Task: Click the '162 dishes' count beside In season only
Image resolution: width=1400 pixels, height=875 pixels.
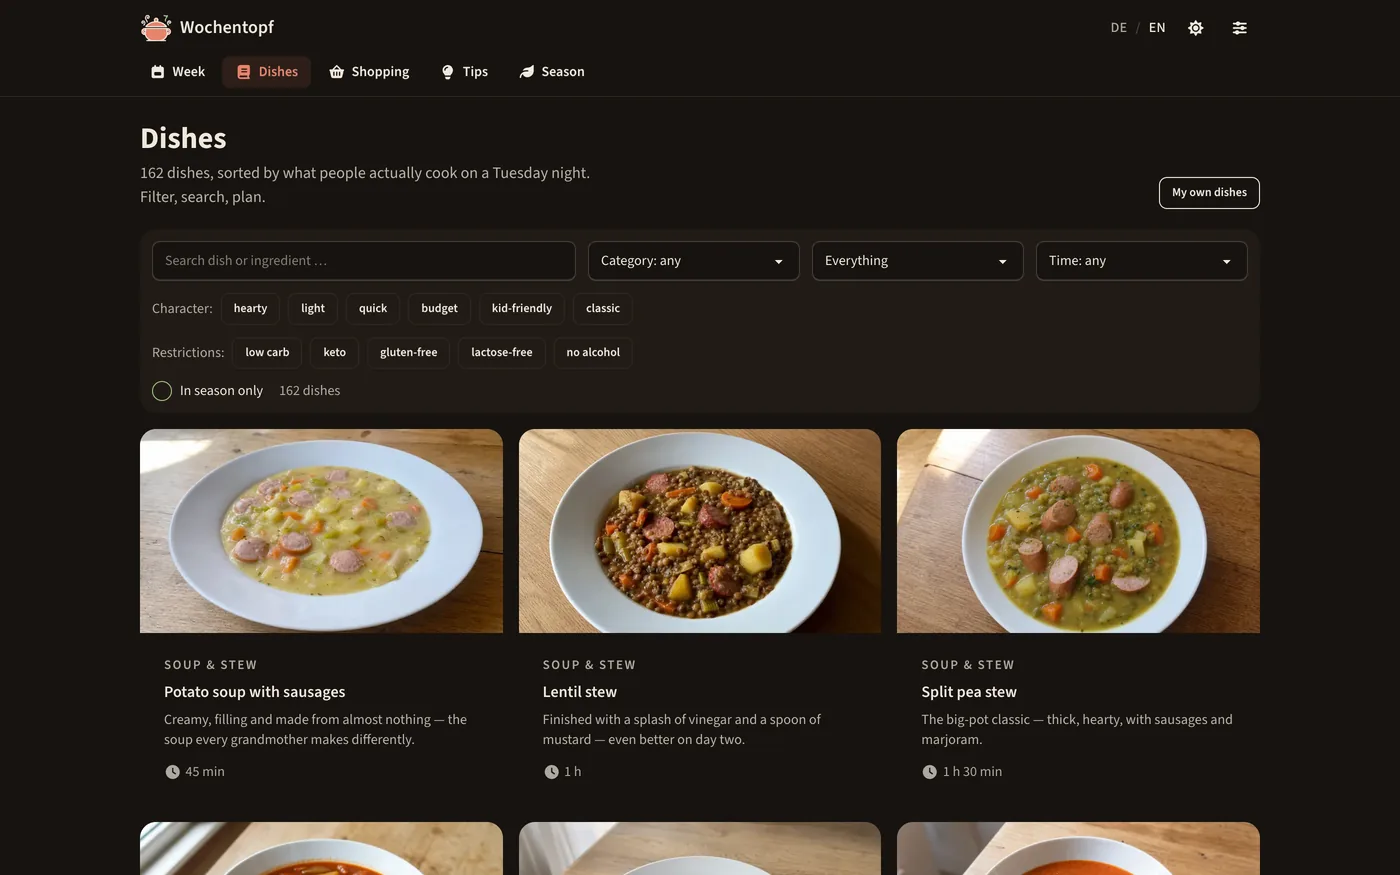Action: (x=310, y=391)
